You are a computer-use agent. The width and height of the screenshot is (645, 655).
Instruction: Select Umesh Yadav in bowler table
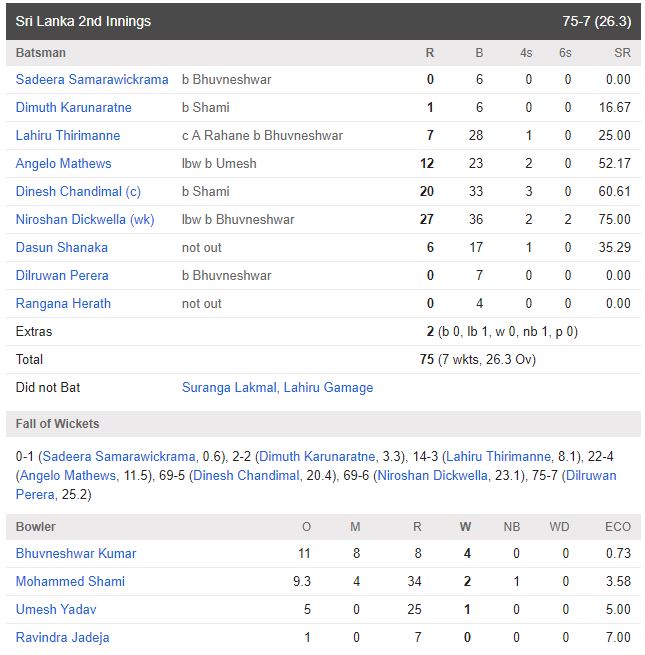56,609
